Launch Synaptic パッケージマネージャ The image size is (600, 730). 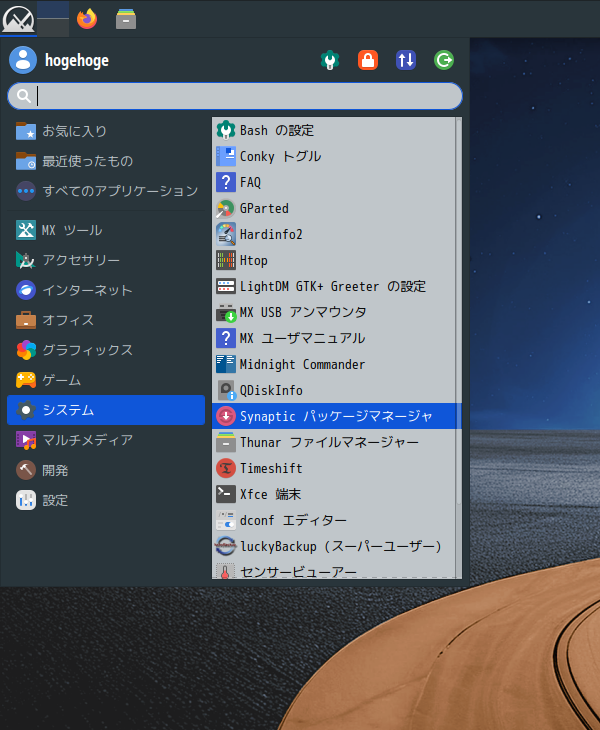[x=334, y=416]
